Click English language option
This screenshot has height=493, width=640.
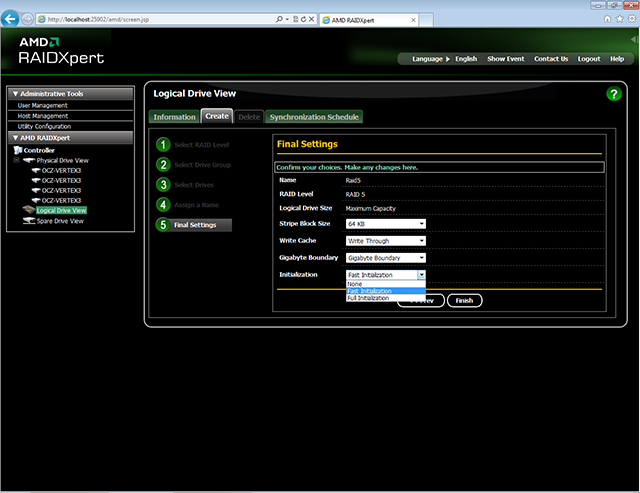tap(466, 59)
